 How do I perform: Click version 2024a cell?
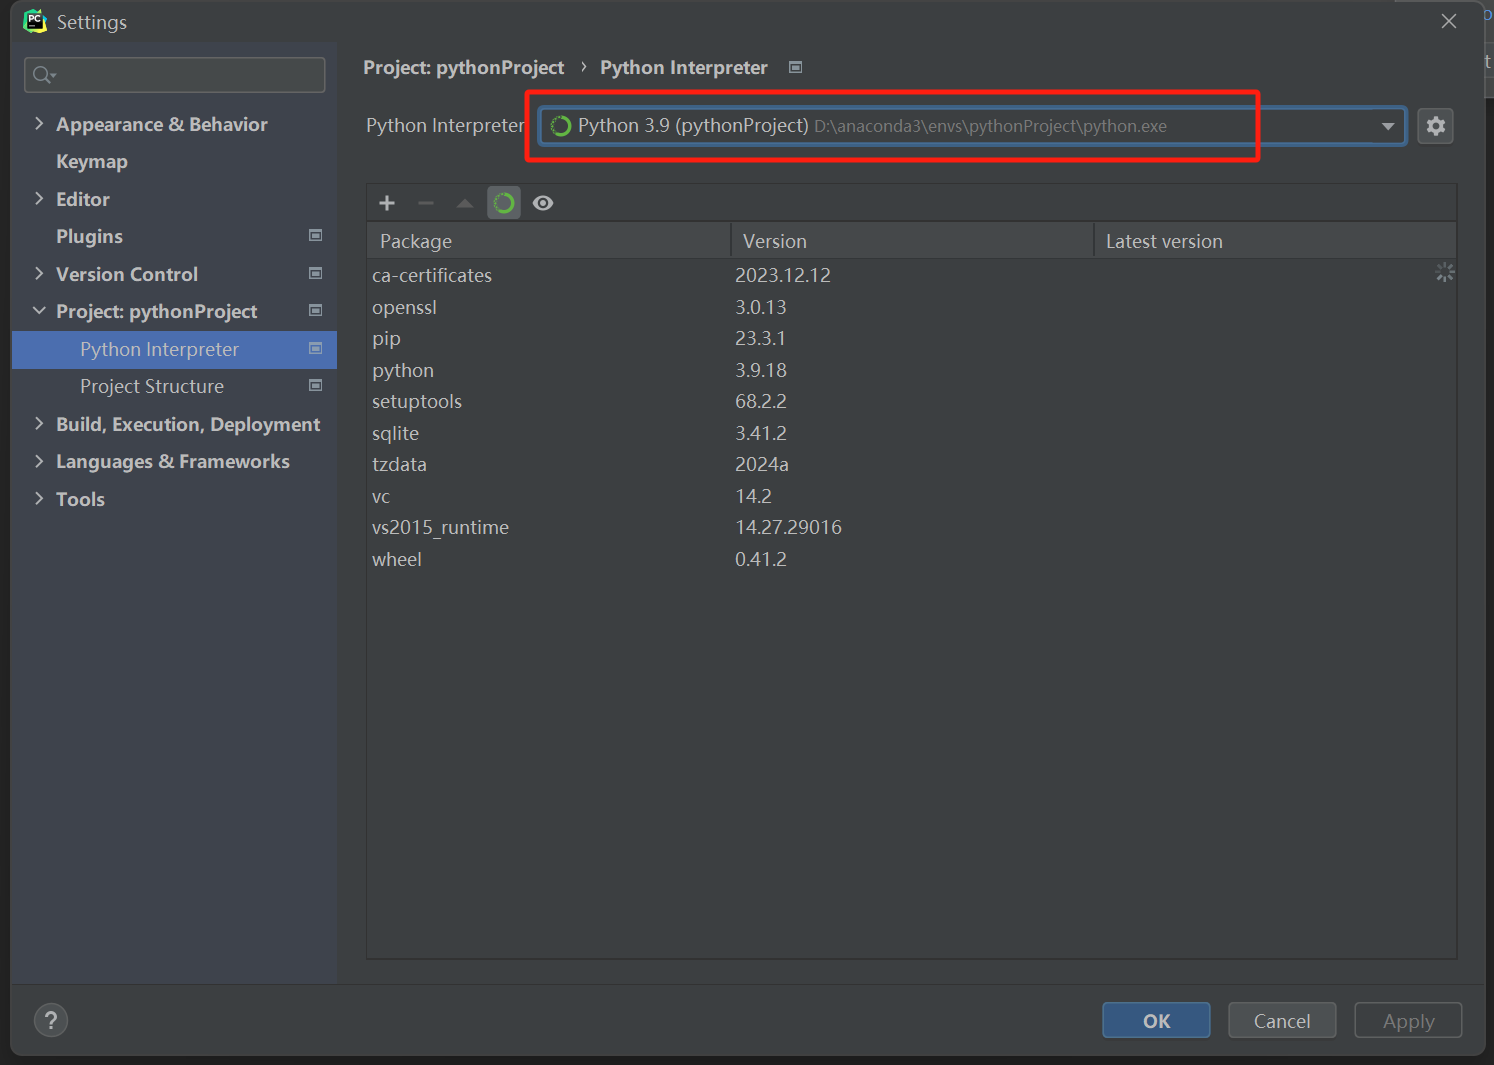pyautogui.click(x=762, y=464)
